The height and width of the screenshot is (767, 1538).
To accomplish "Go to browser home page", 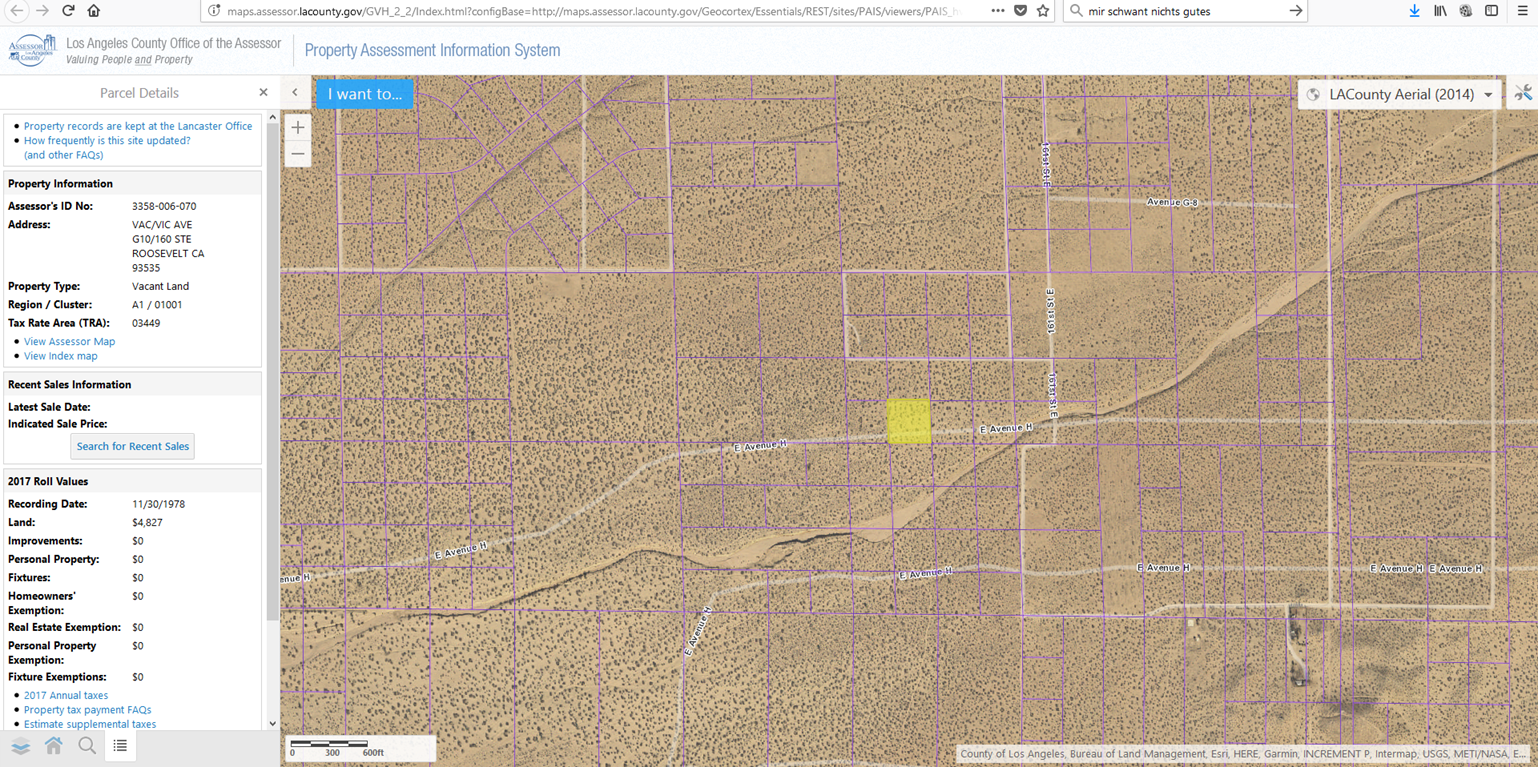I will coord(94,11).
